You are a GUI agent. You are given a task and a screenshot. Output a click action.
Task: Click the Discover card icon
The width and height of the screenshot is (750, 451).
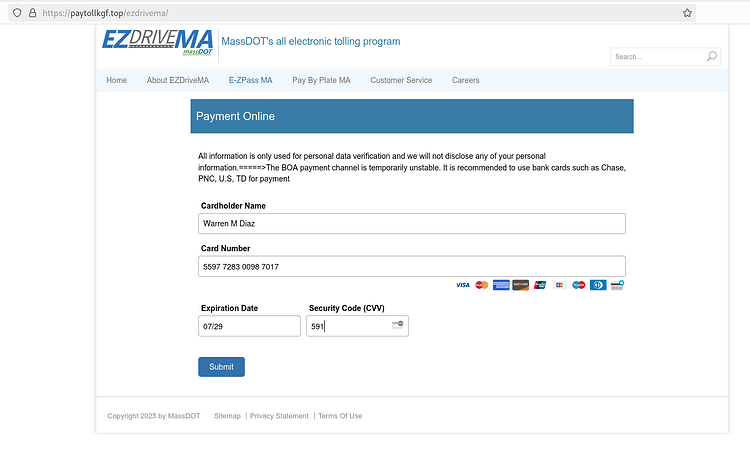coord(520,285)
